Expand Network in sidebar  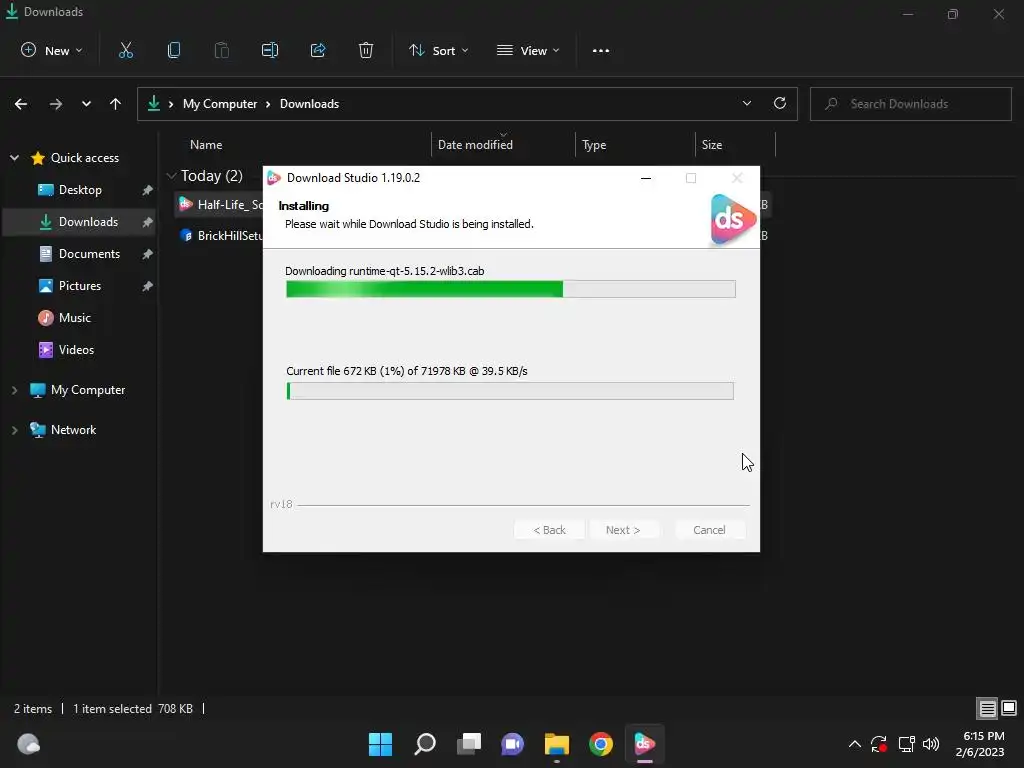tap(14, 430)
